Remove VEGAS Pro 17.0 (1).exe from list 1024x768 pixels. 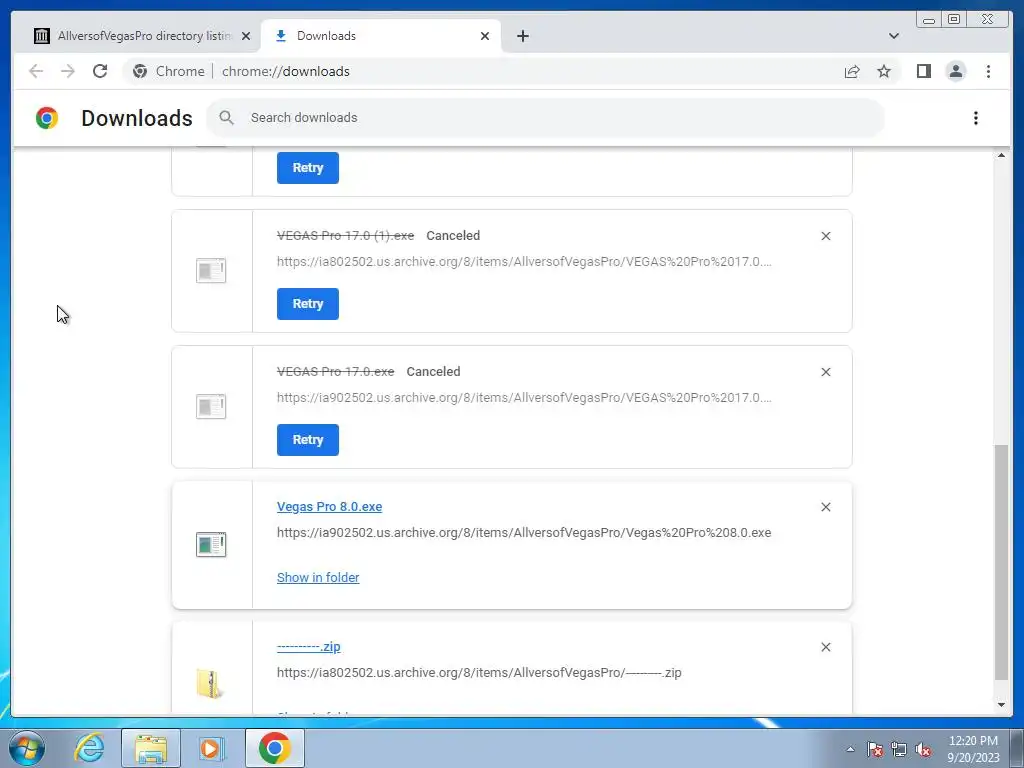825,236
